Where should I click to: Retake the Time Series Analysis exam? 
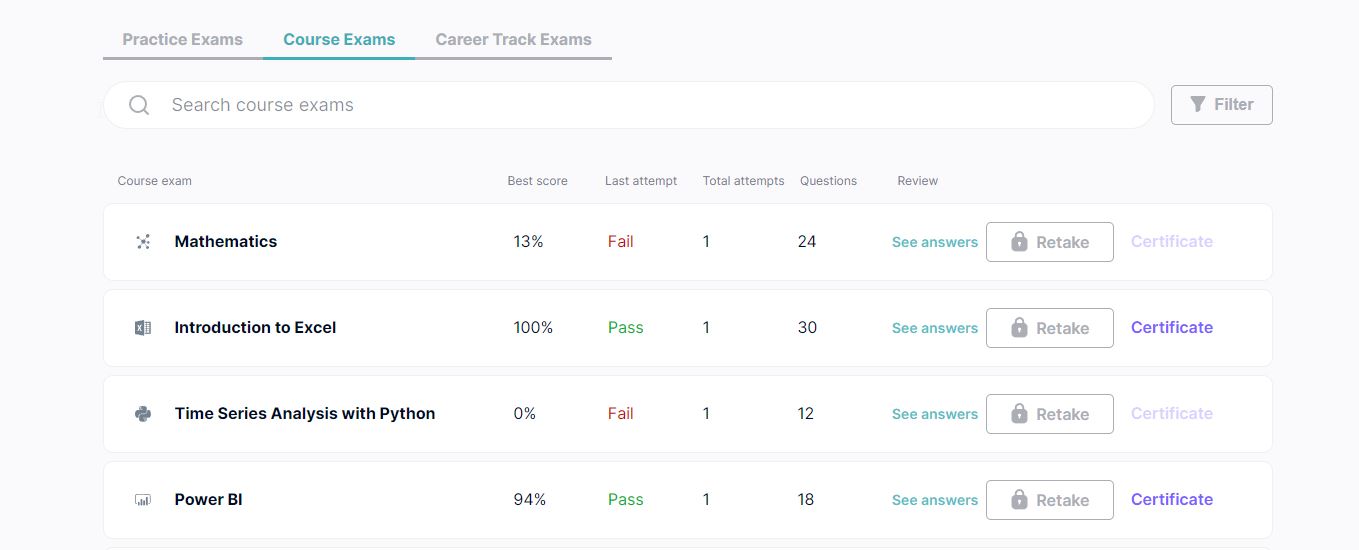[x=1049, y=414]
